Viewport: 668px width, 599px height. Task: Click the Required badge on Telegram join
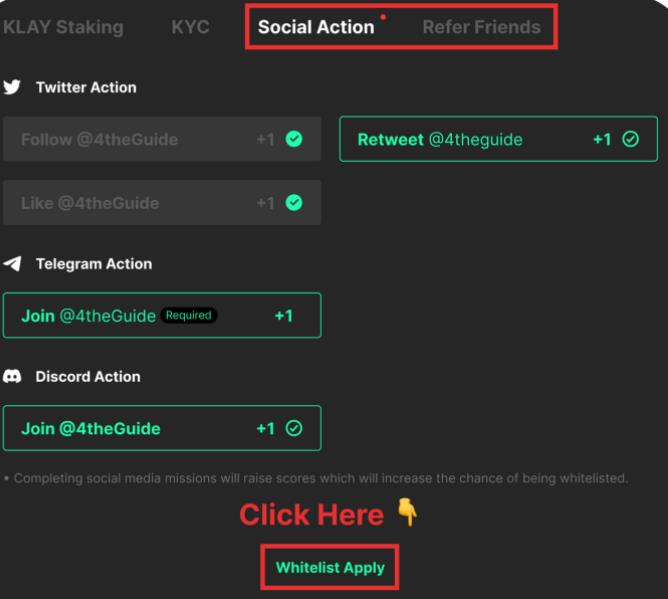point(189,316)
